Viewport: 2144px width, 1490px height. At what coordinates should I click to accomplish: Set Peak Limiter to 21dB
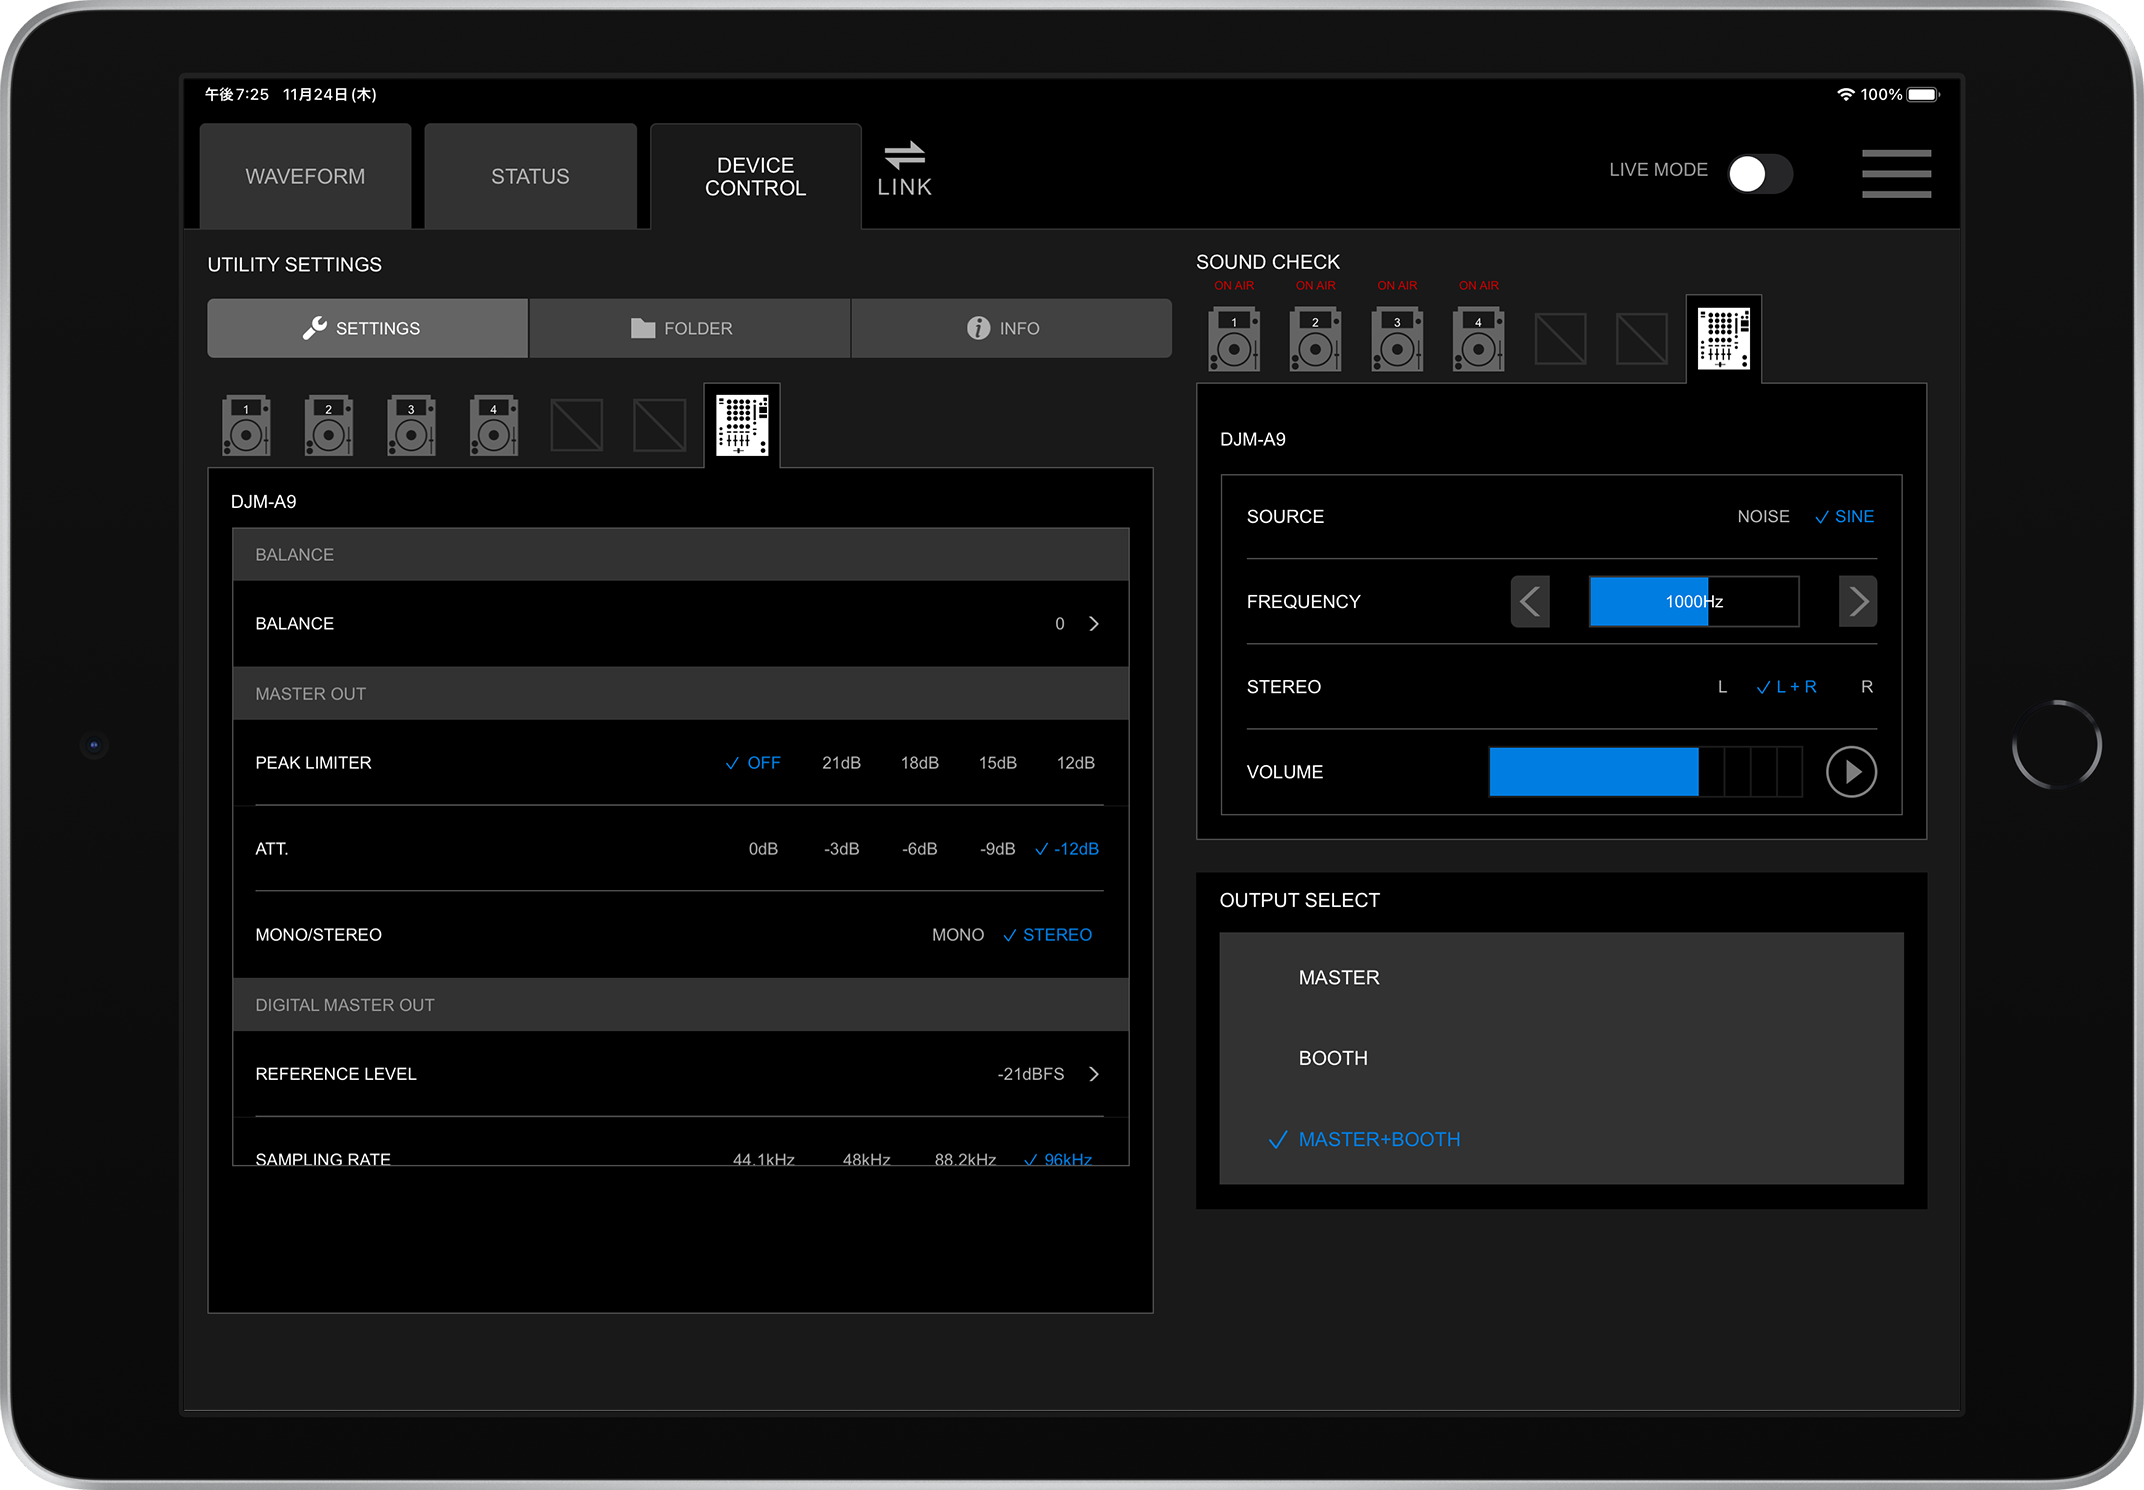click(841, 762)
